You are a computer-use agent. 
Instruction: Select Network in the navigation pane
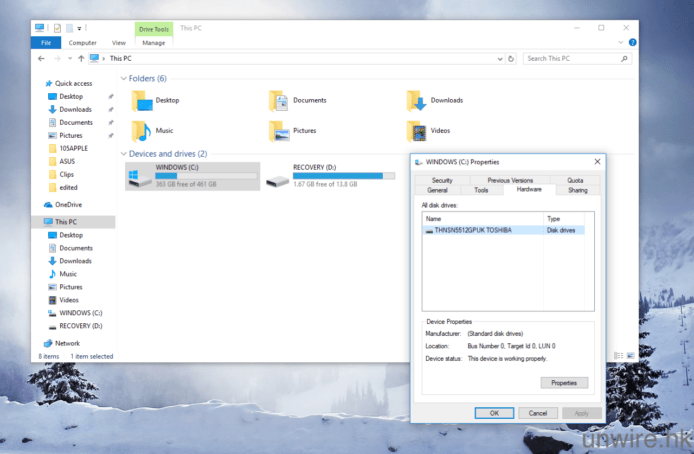67,343
